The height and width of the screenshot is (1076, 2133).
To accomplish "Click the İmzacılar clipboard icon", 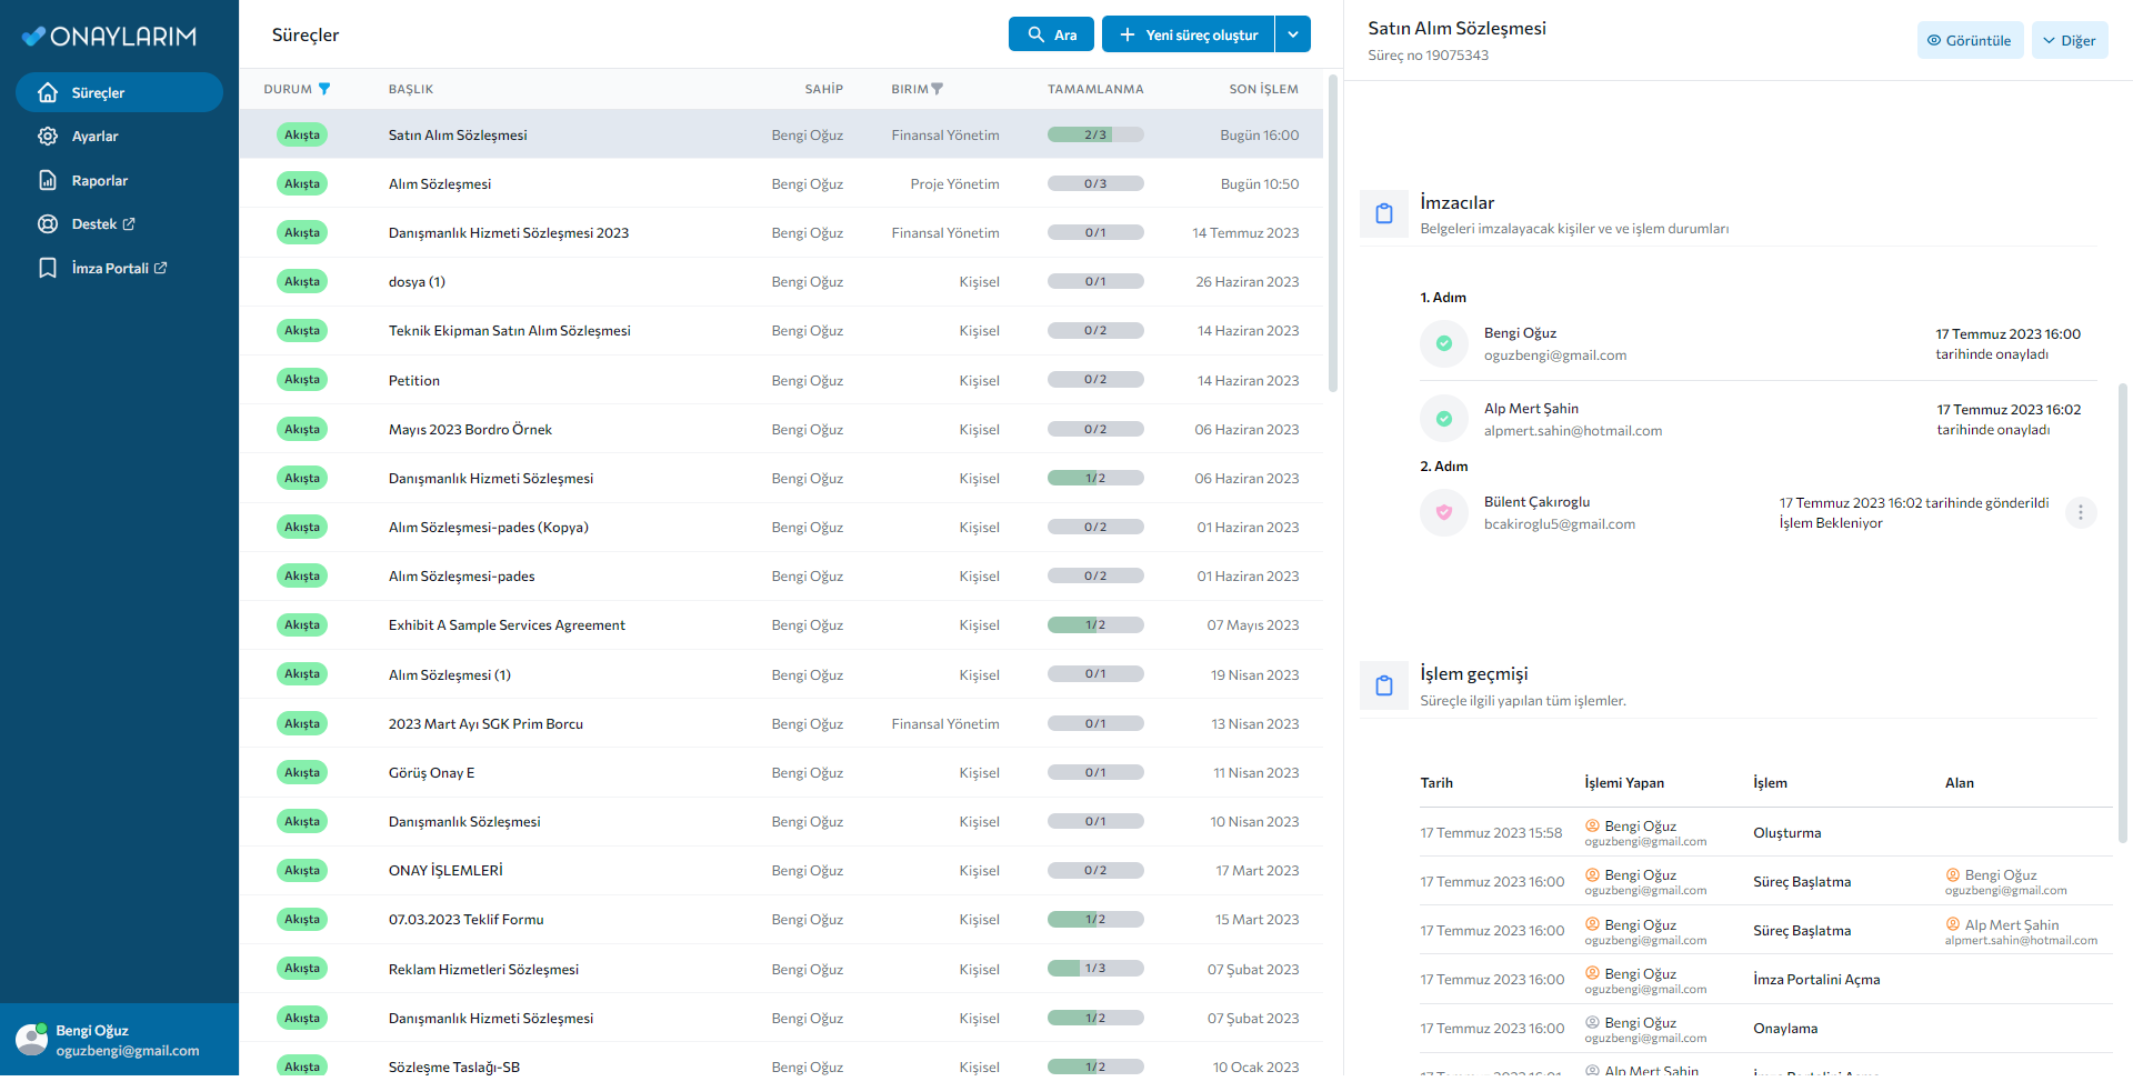I will pos(1384,213).
